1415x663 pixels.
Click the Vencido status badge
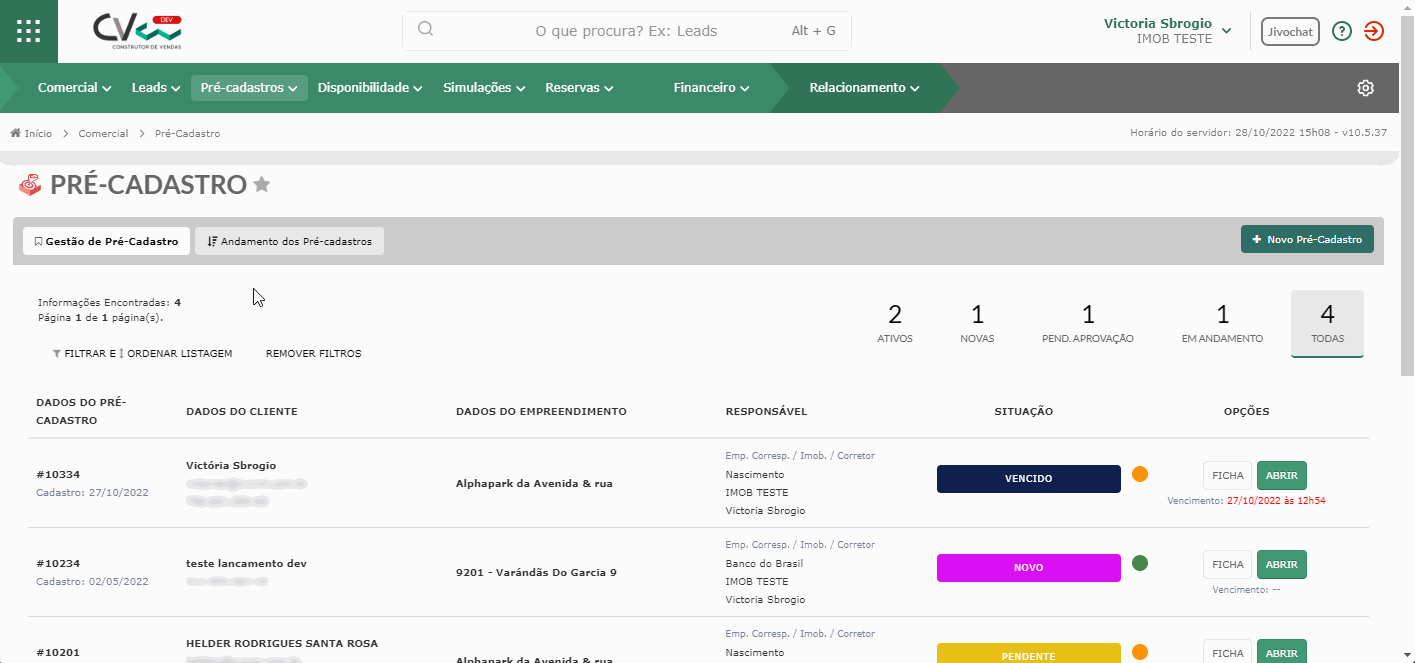[1029, 479]
